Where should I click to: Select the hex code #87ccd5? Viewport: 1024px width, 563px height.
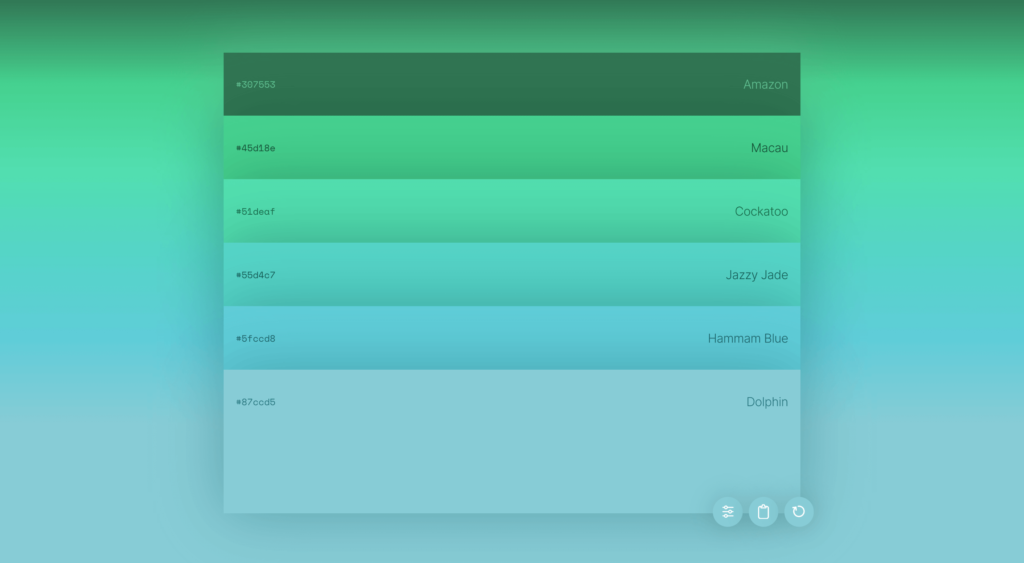[255, 402]
